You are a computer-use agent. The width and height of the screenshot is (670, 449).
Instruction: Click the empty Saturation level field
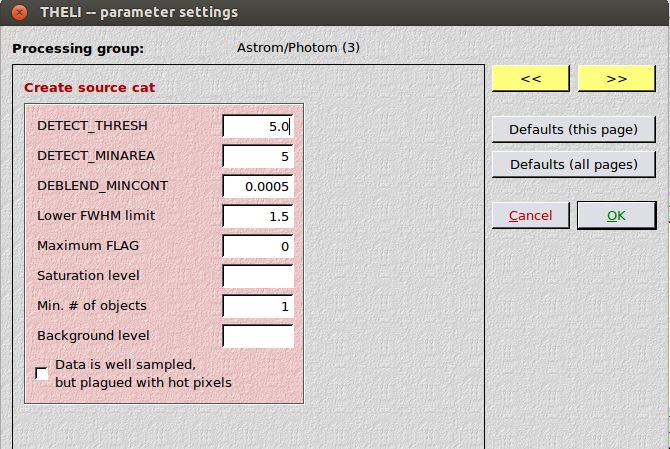click(258, 276)
